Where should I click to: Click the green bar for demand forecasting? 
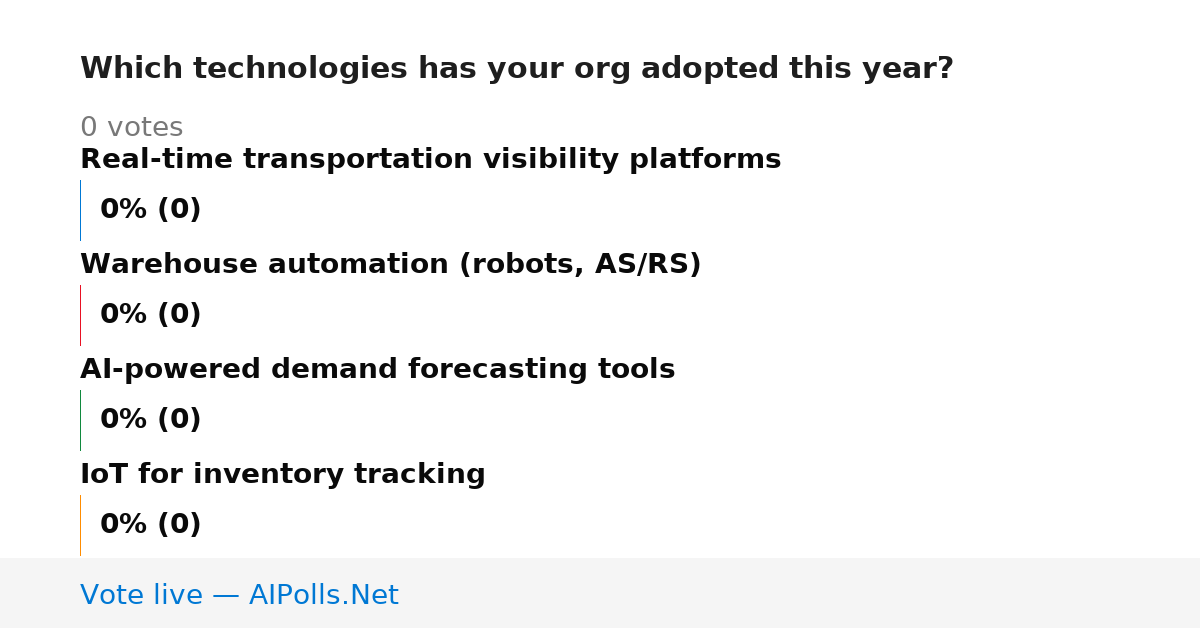(x=80, y=420)
